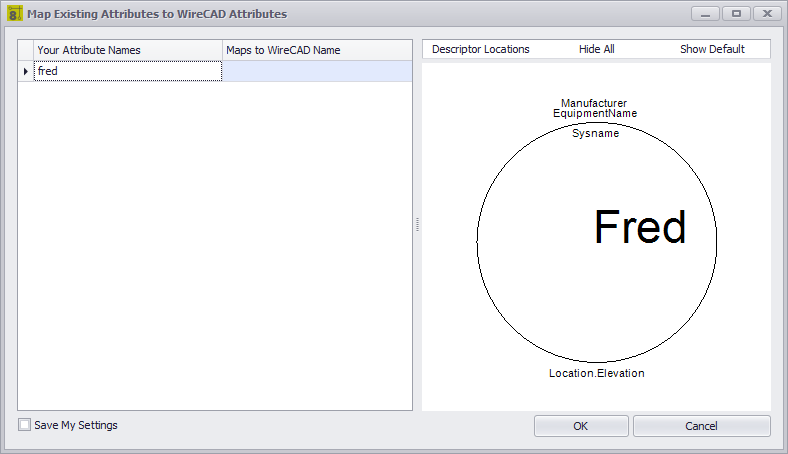Click the Location.Elevation descriptor label
The height and width of the screenshot is (454, 788).
click(x=597, y=373)
